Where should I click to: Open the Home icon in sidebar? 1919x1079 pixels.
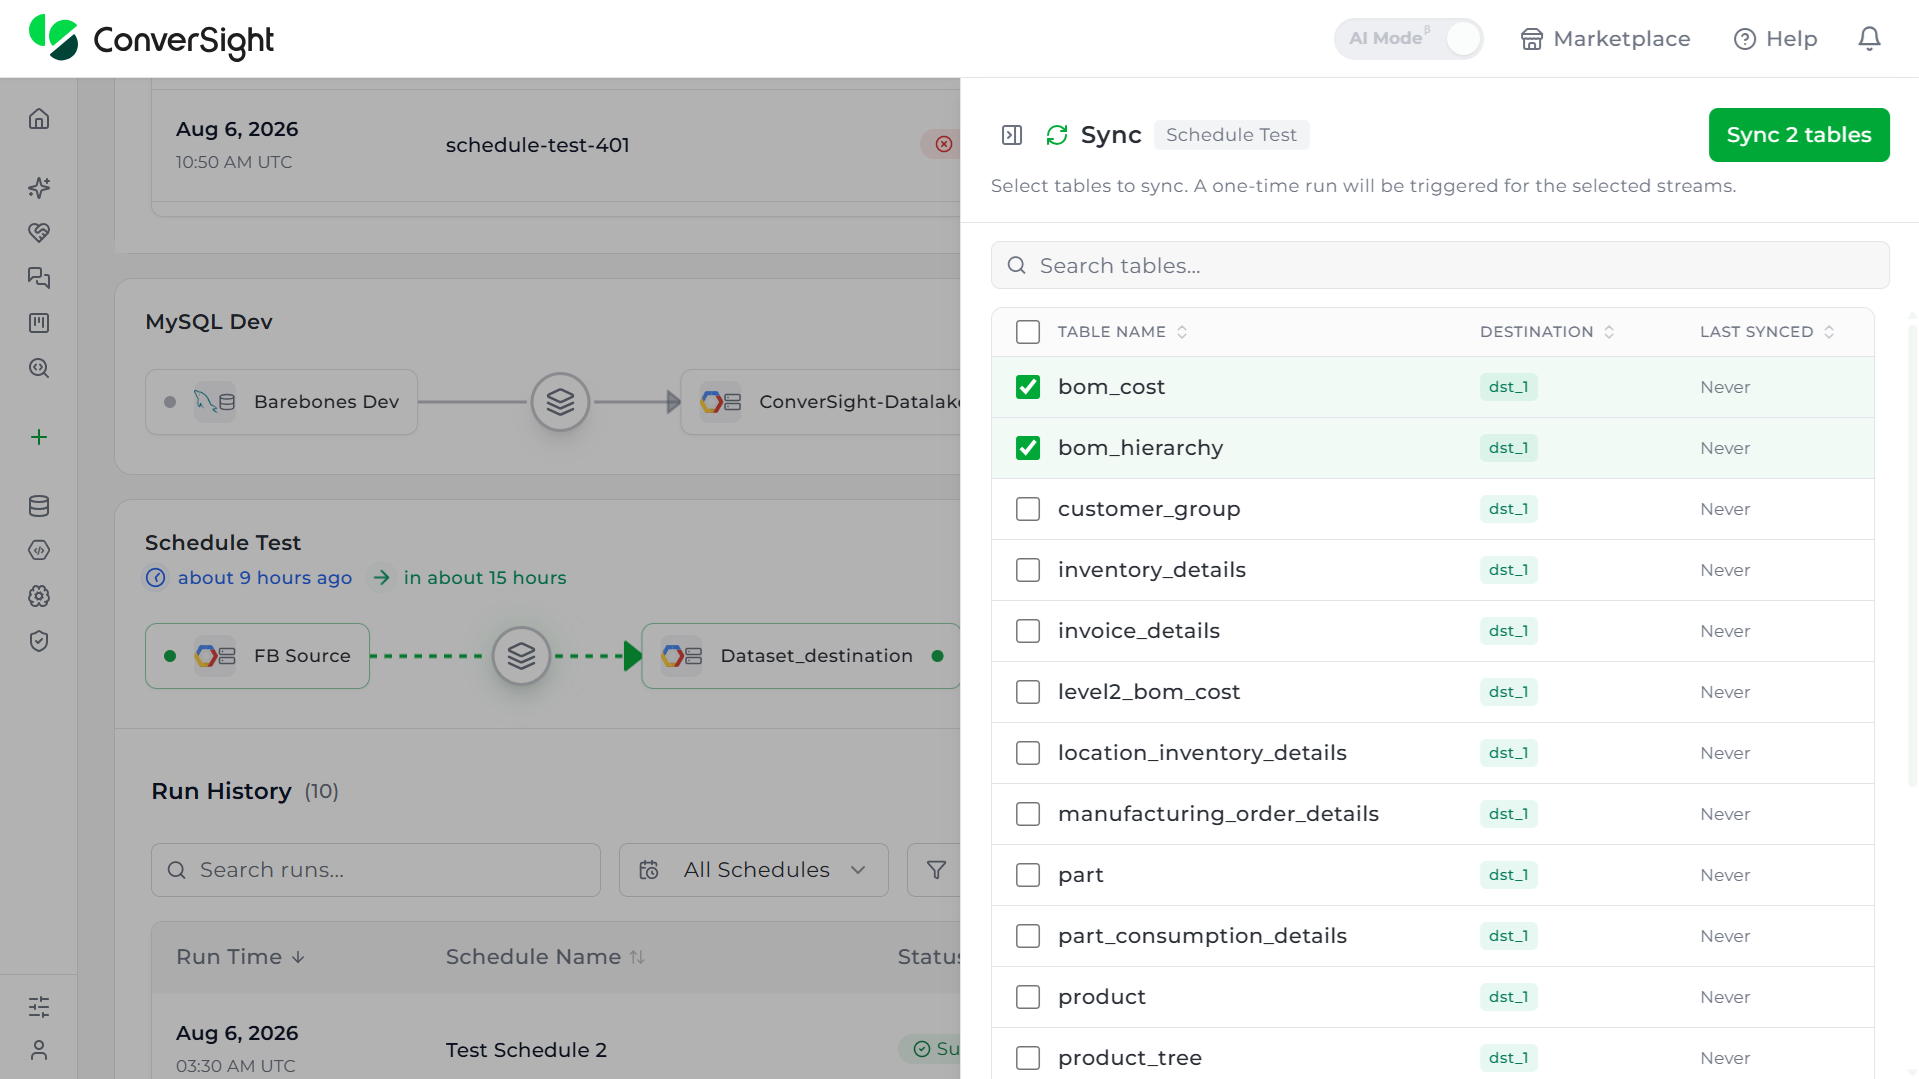point(39,119)
